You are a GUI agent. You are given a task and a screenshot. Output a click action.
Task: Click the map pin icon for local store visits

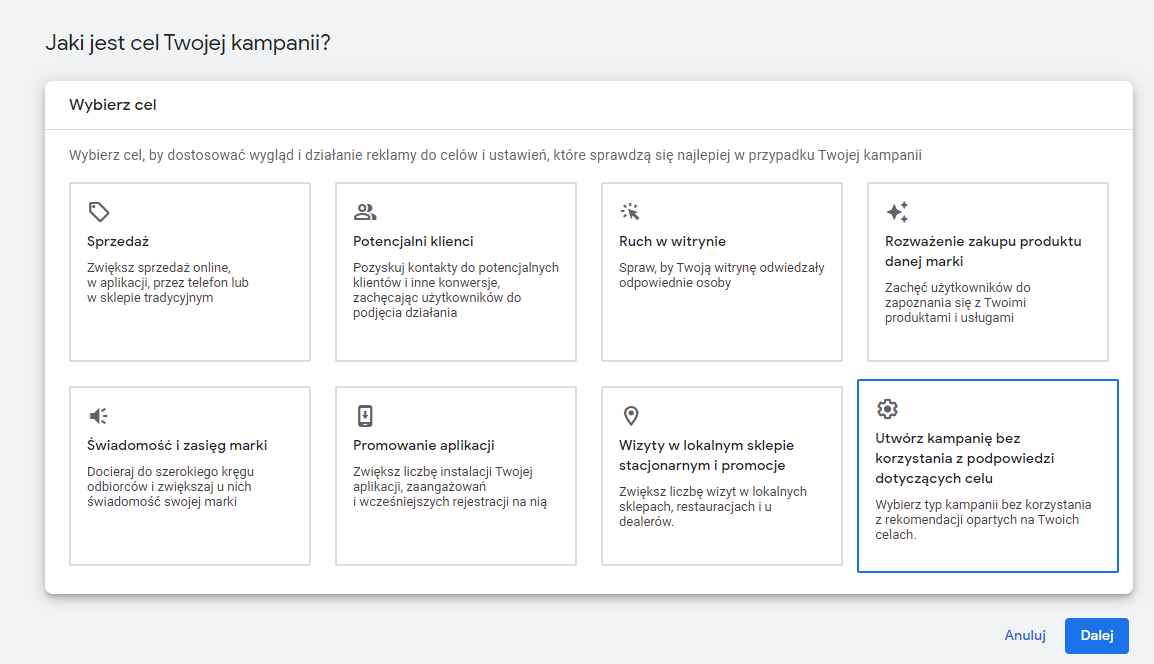(x=630, y=416)
